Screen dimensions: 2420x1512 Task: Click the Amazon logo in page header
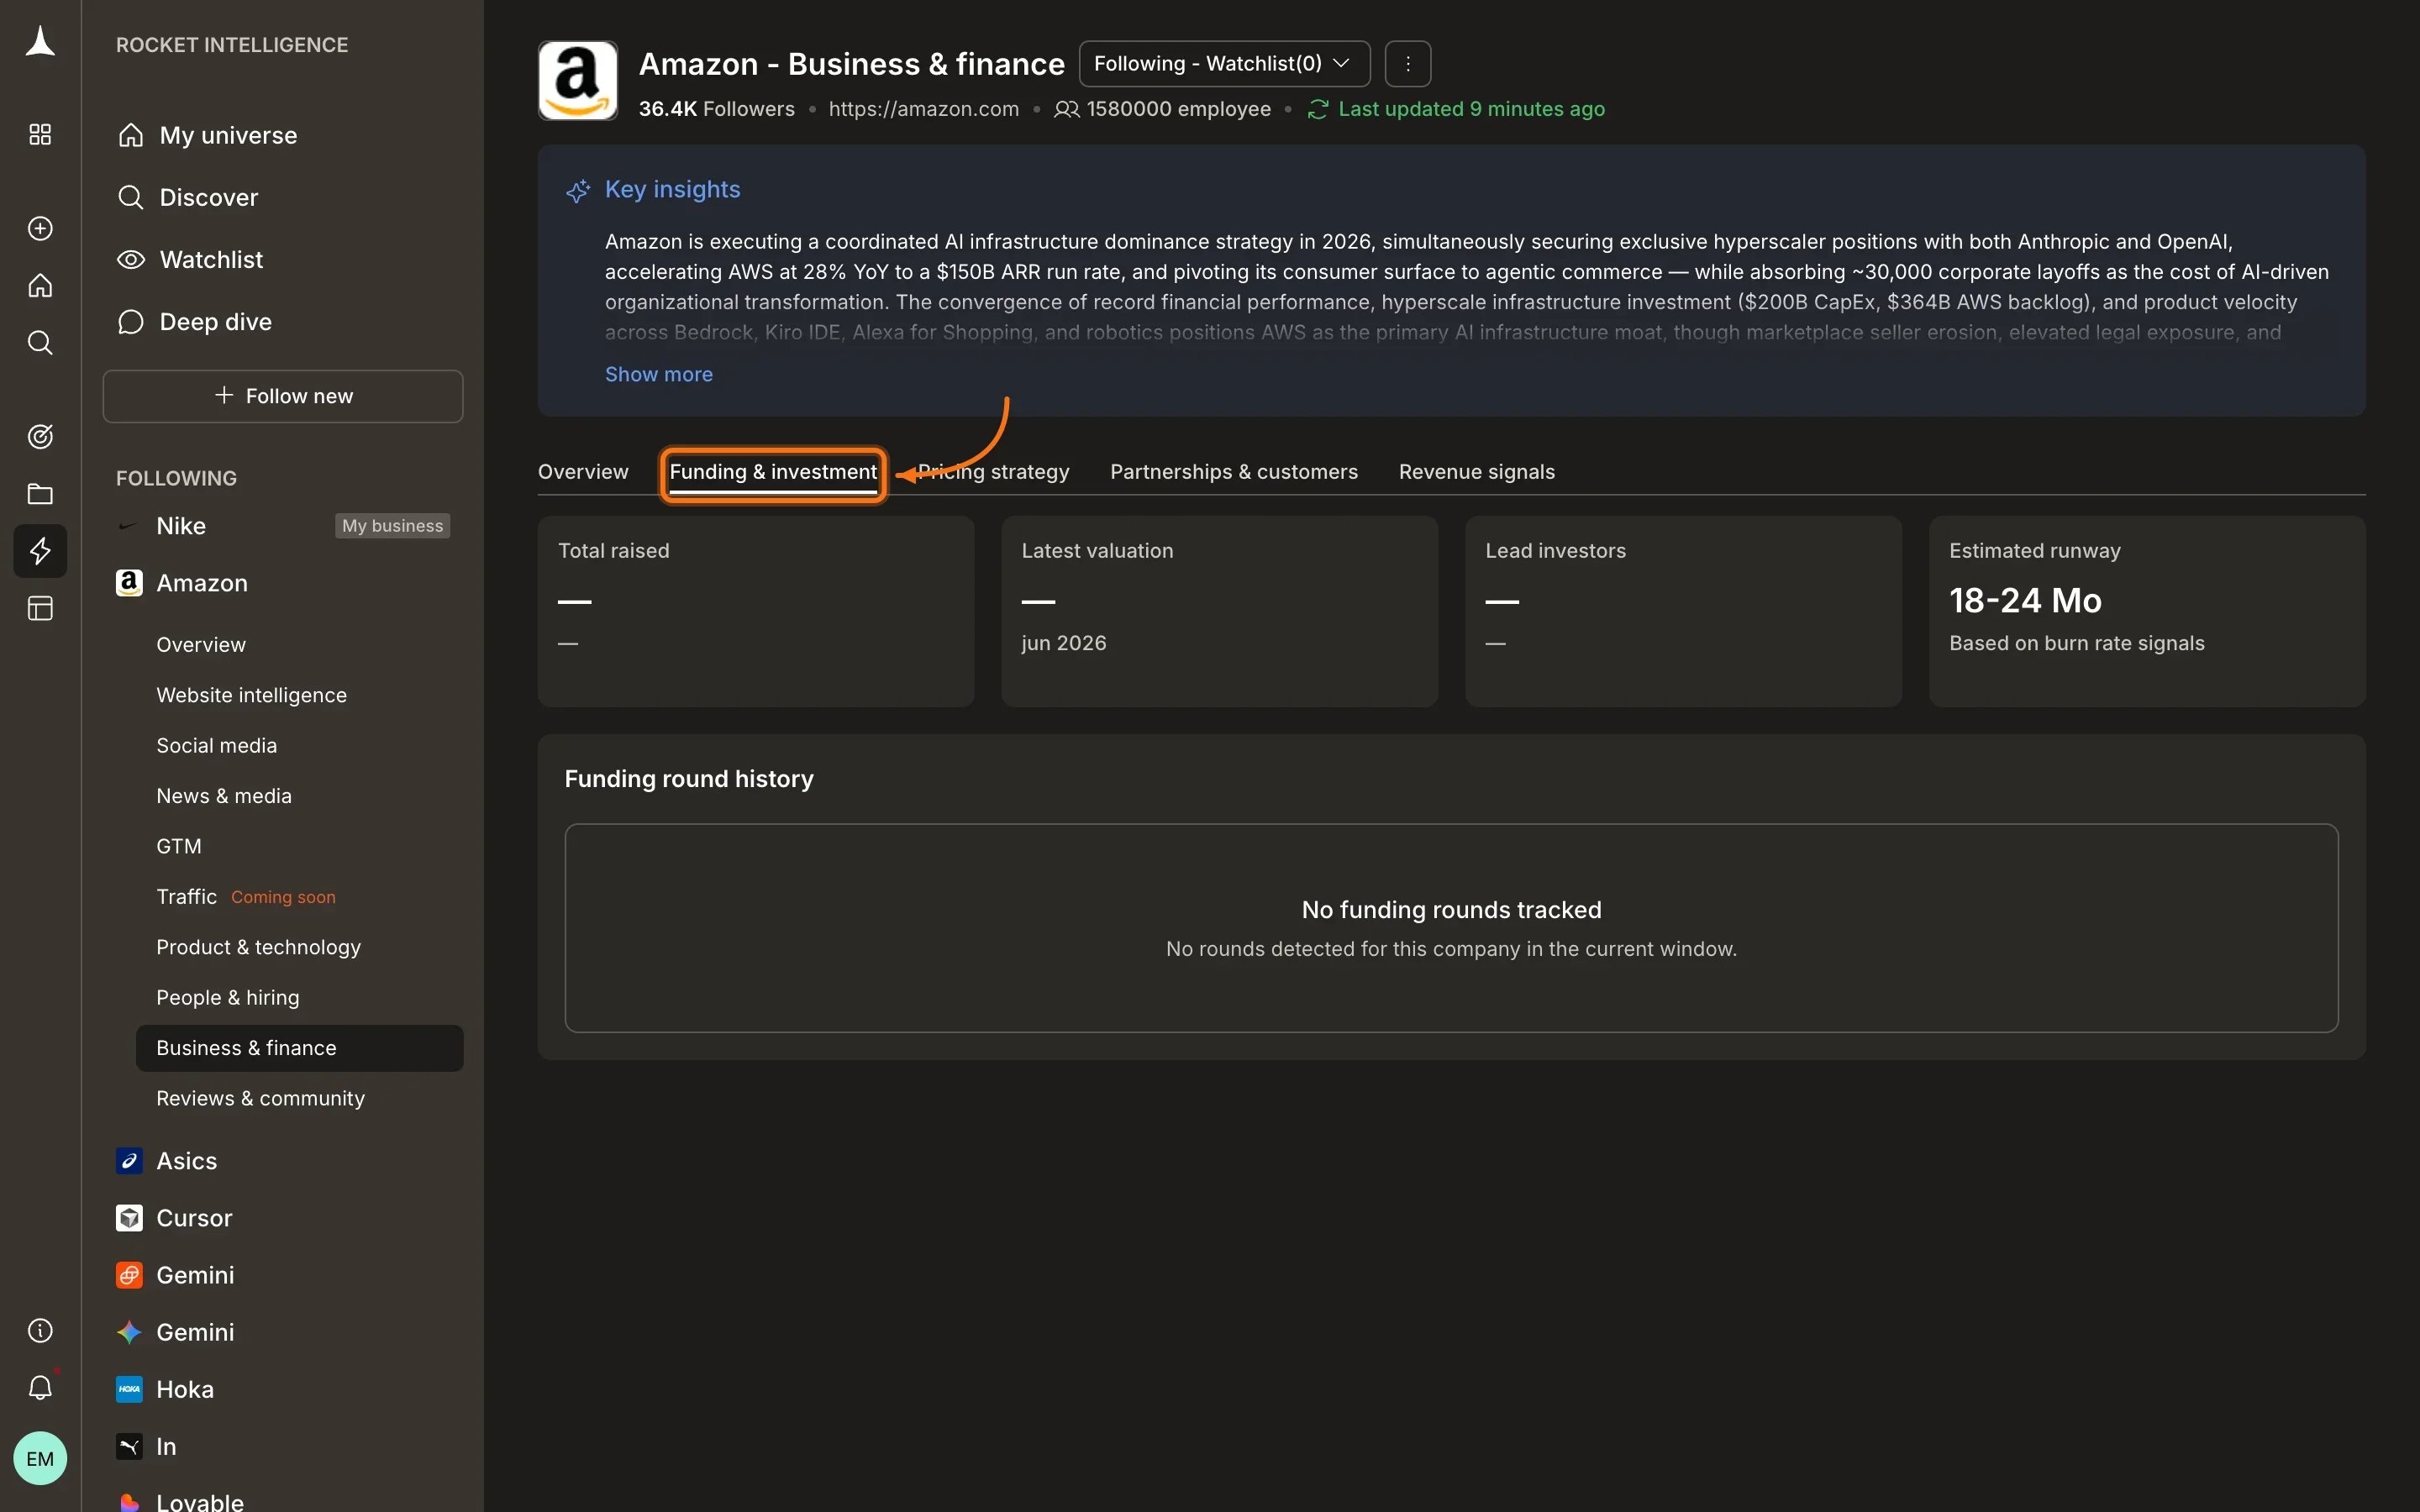tap(577, 81)
